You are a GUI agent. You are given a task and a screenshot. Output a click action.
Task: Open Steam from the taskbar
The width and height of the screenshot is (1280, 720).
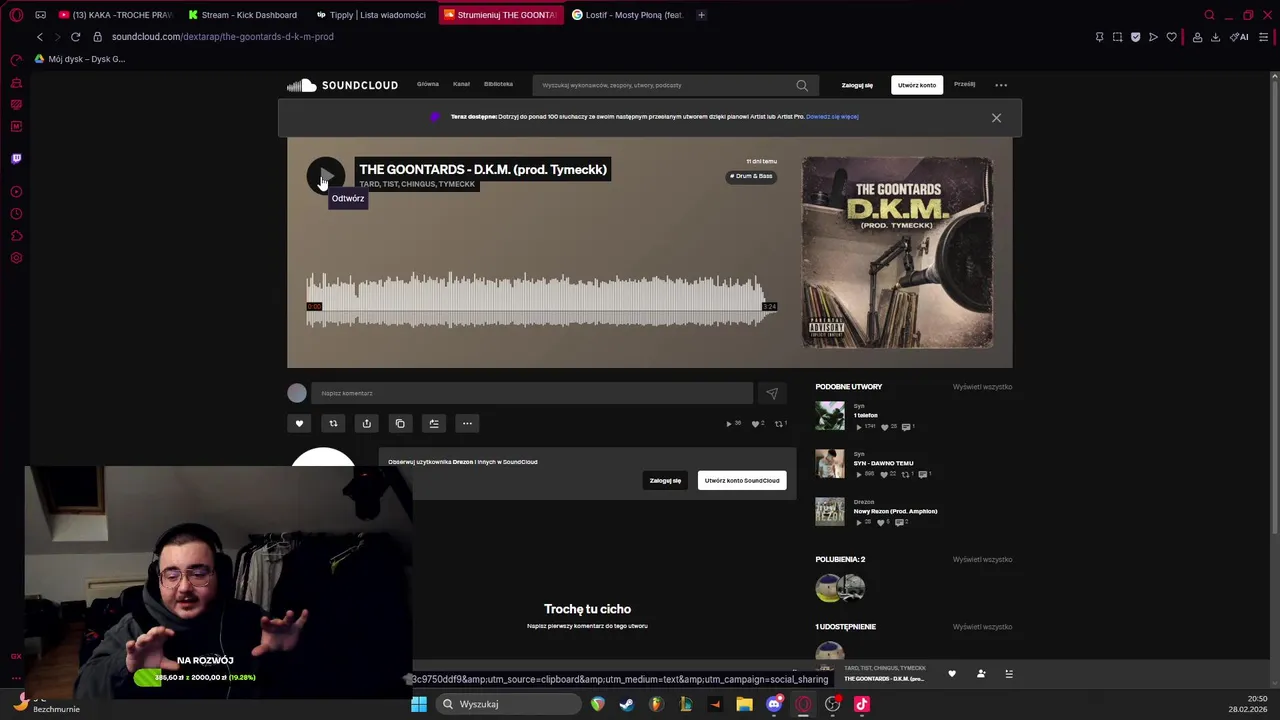627,704
